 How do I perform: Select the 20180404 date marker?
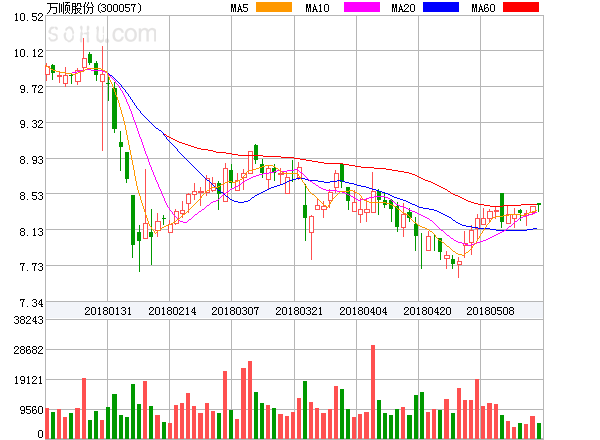pos(362,311)
